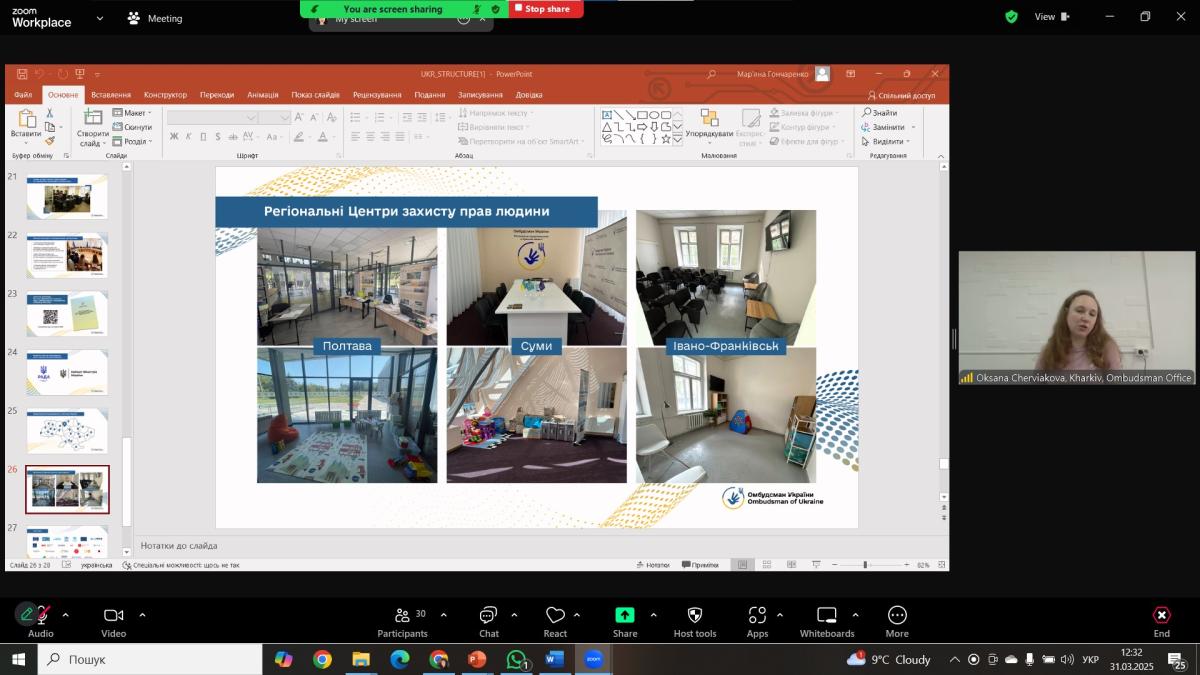This screenshot has height=675, width=1200.
Task: Open the Zoom Workplace dropdown chevron
Action: 100,18
